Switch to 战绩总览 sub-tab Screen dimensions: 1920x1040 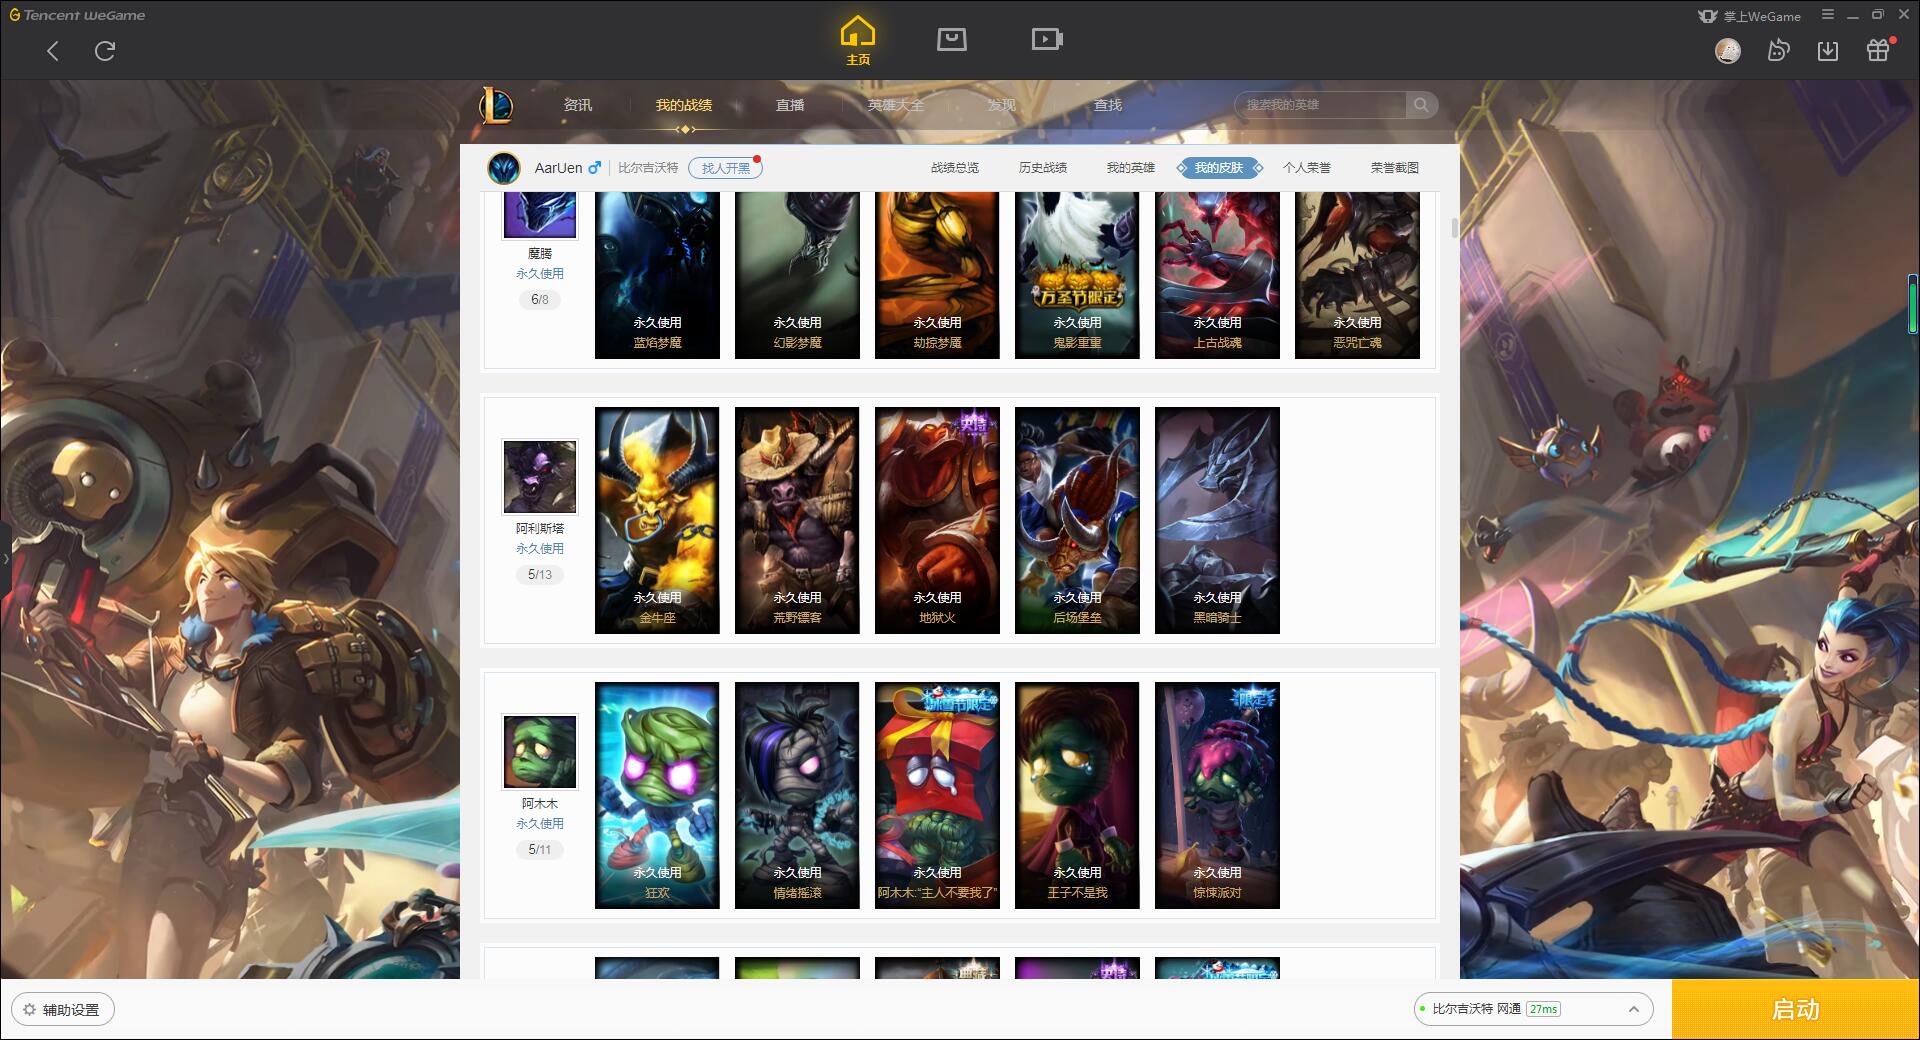[955, 168]
